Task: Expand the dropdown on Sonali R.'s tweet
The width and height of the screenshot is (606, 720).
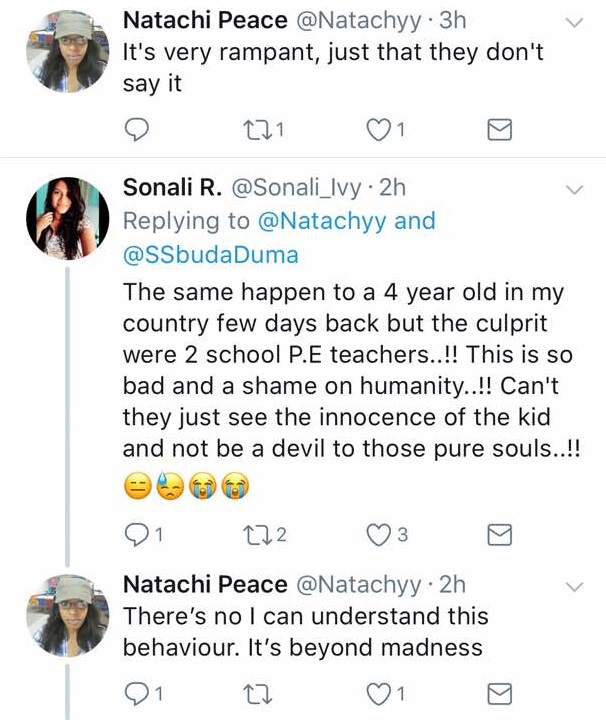Action: coord(576,189)
